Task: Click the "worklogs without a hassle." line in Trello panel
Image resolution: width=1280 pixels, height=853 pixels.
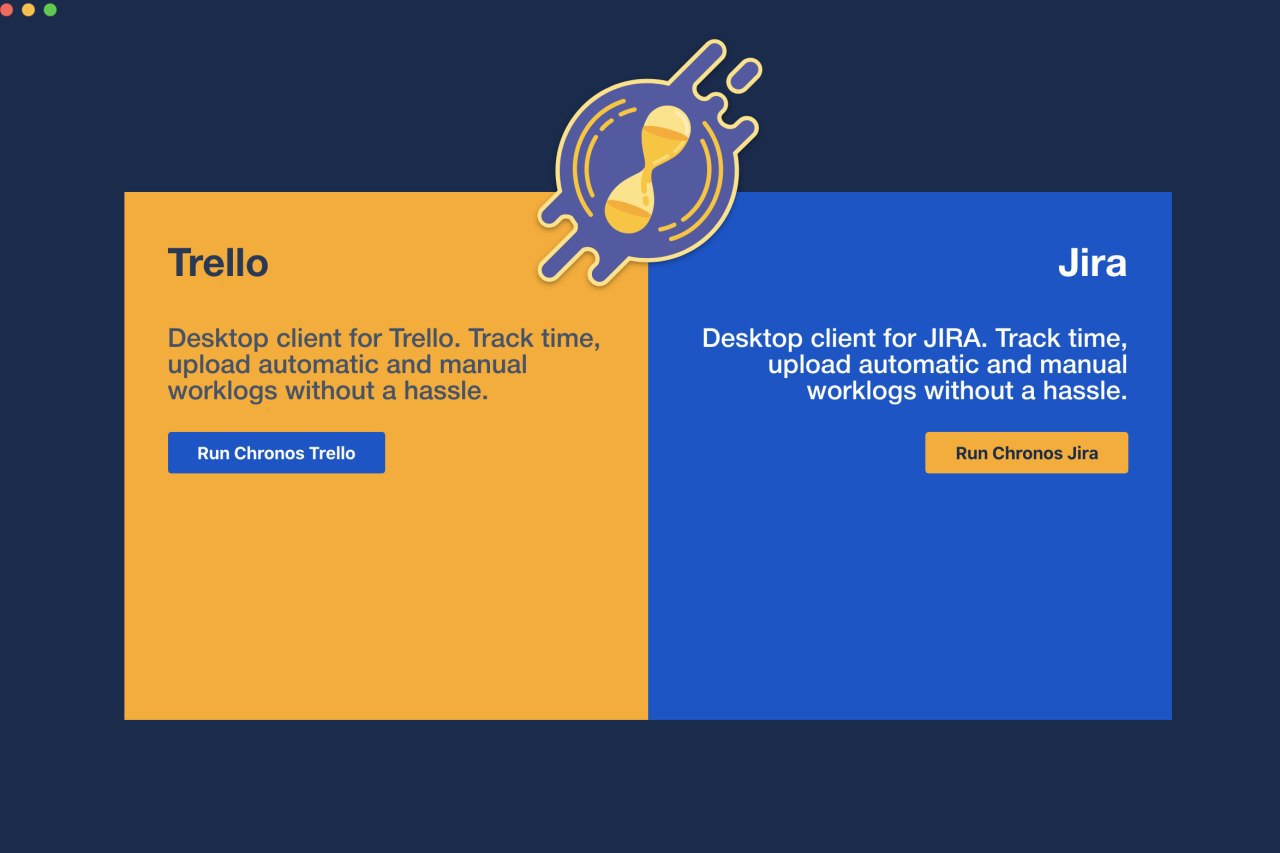Action: point(328,391)
